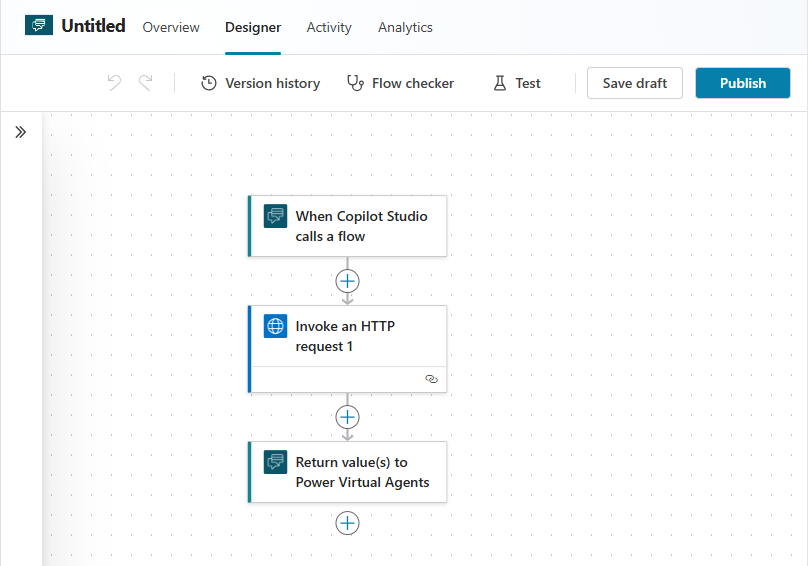
Task: Click the Version history clock icon
Action: 209,83
